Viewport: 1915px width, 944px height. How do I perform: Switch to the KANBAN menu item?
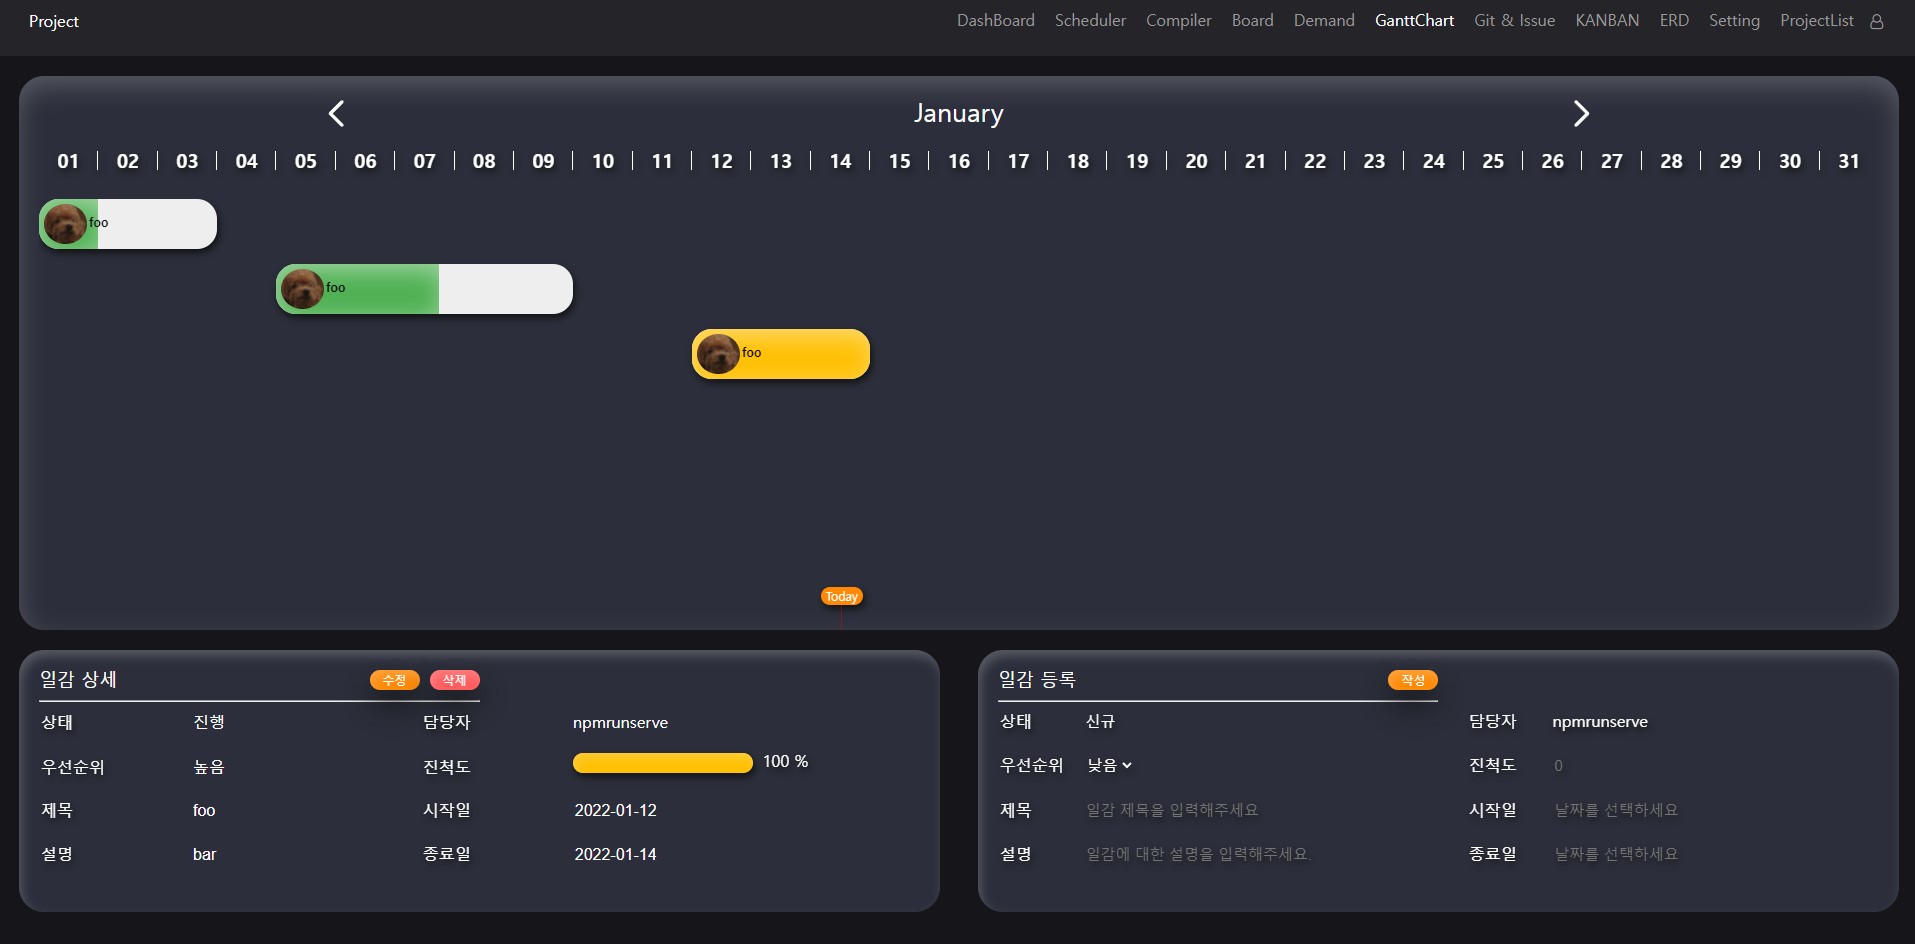[x=1606, y=20]
